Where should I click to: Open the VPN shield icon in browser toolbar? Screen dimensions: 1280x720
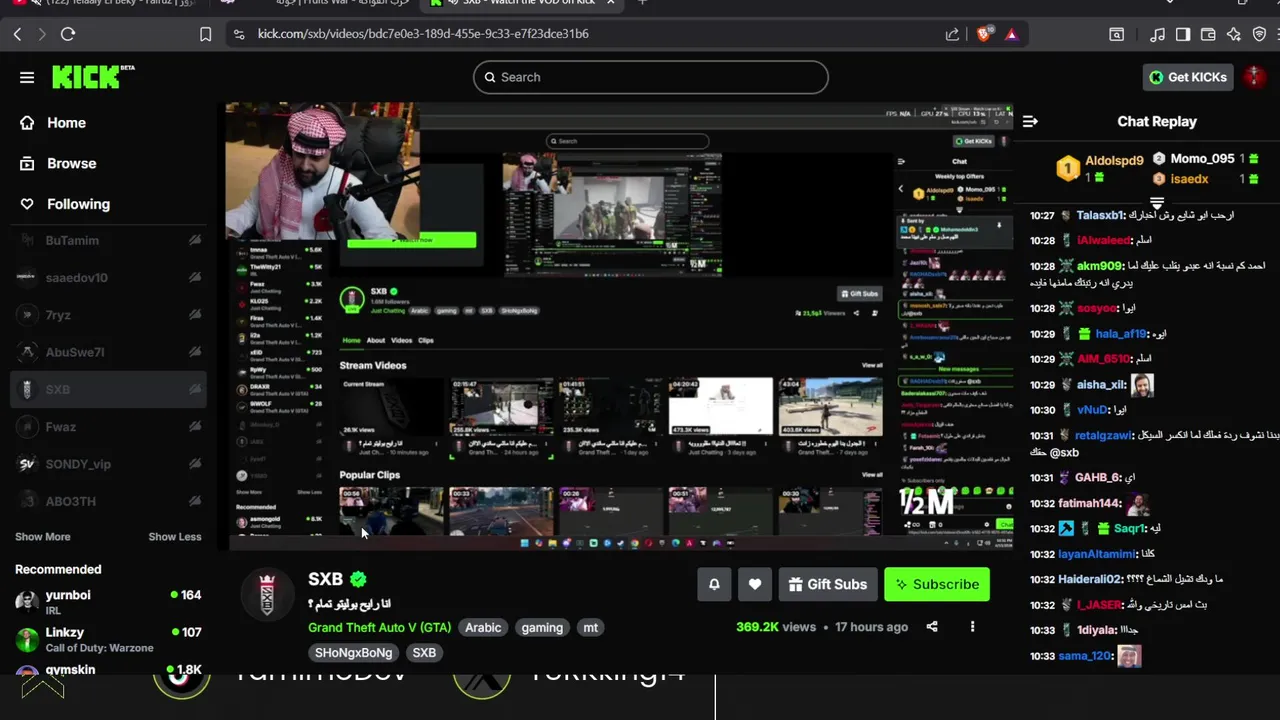coord(1259,34)
